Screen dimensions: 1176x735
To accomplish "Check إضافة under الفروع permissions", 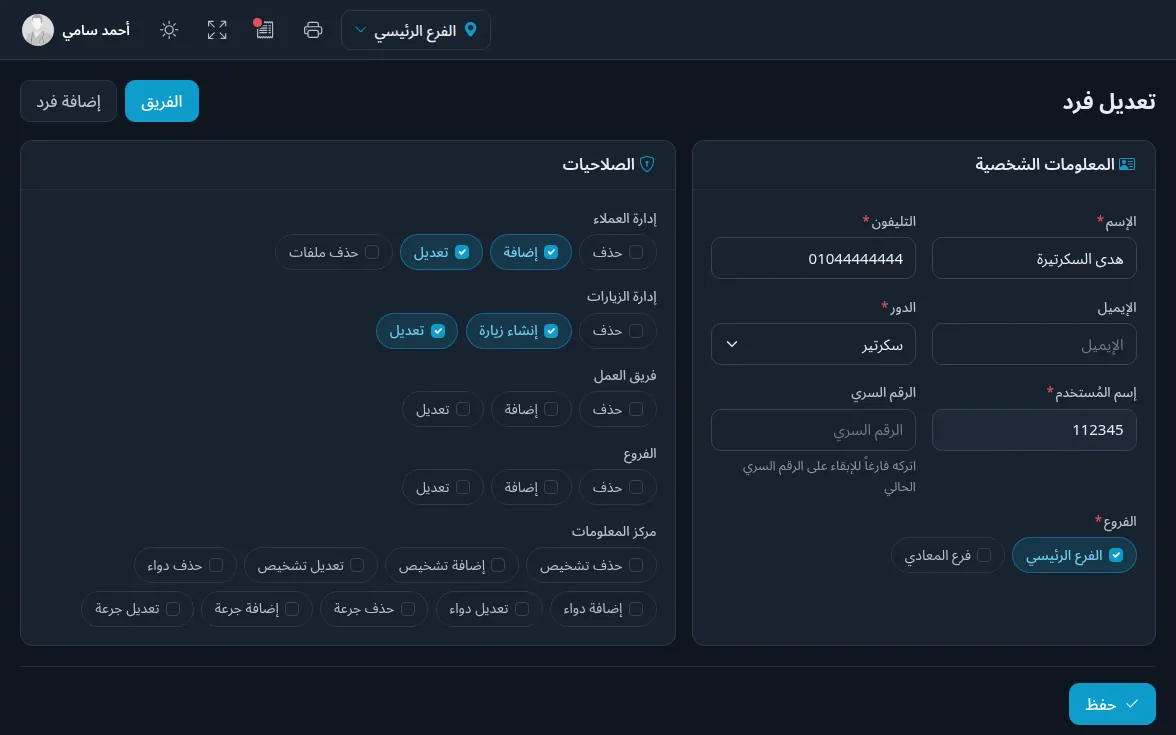I will pos(551,487).
